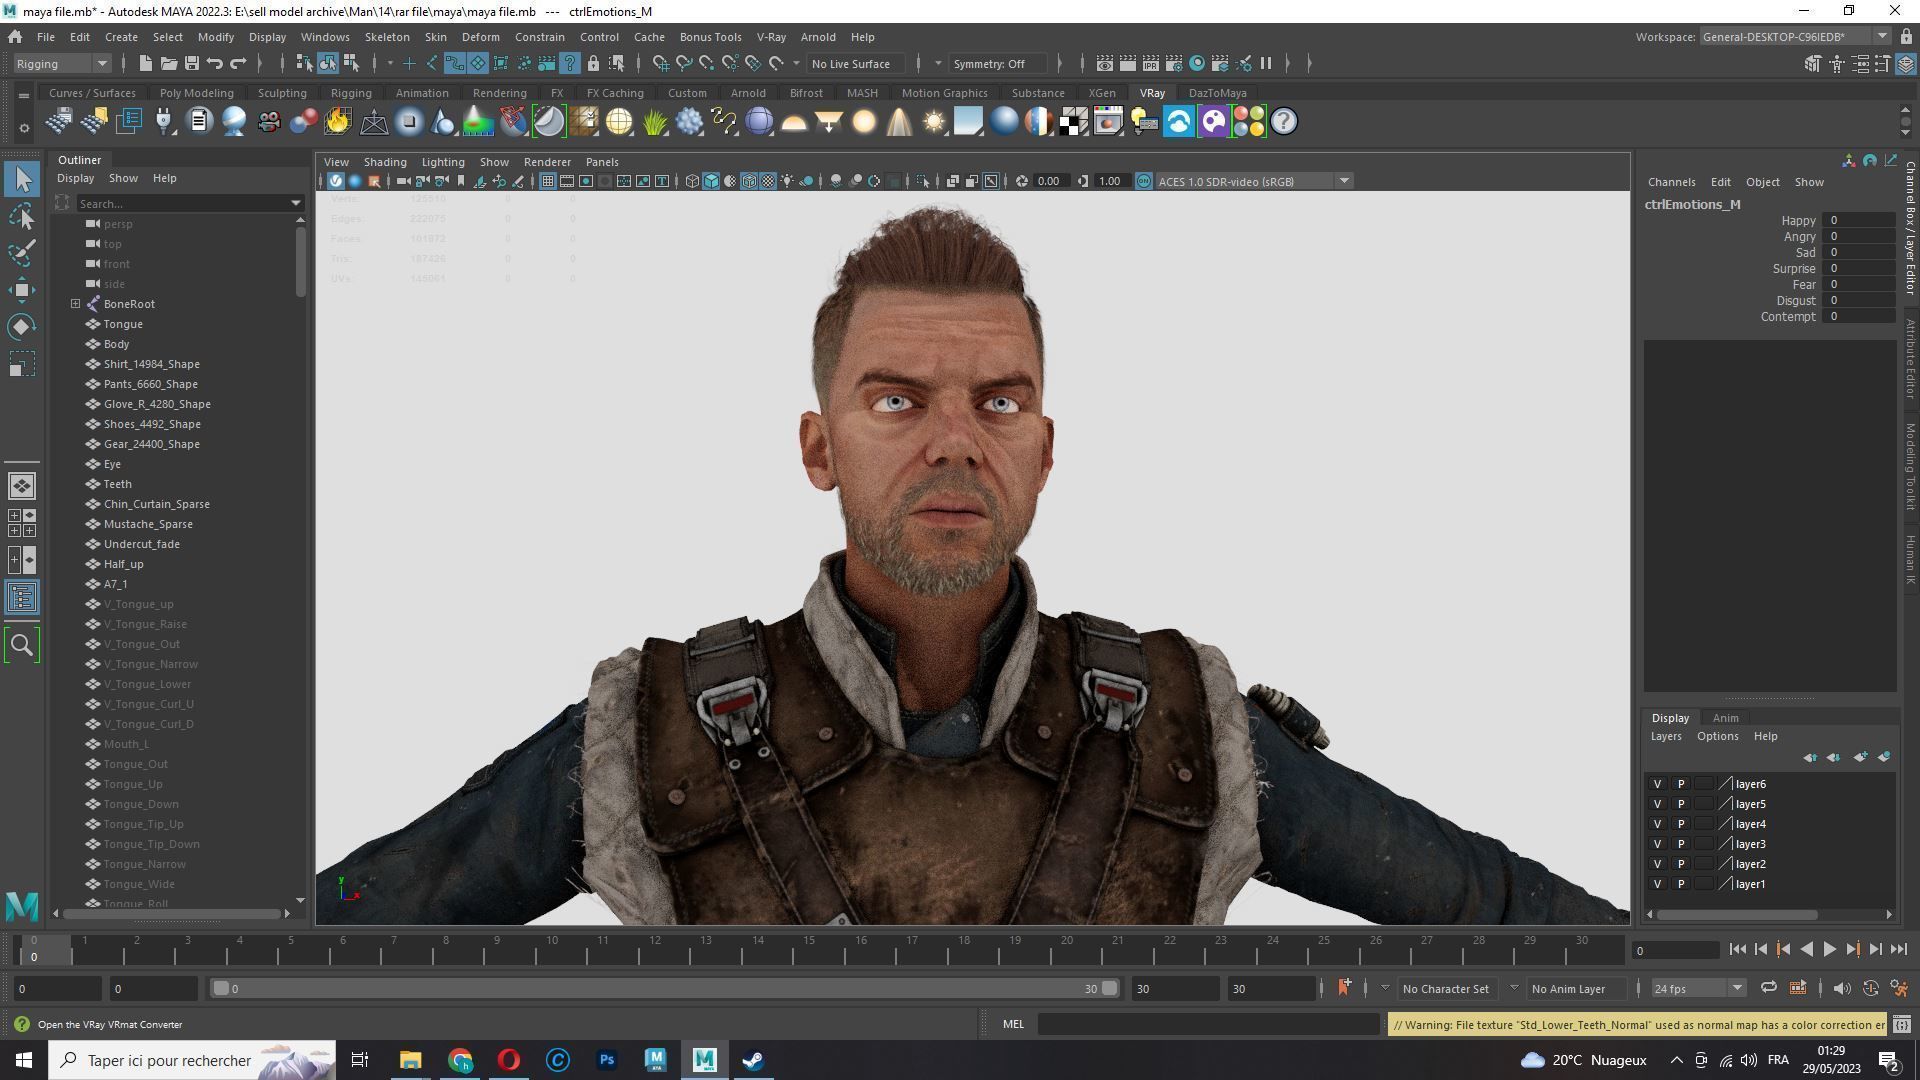
Task: Activate the Scale tool in toolbox
Action: (x=22, y=364)
